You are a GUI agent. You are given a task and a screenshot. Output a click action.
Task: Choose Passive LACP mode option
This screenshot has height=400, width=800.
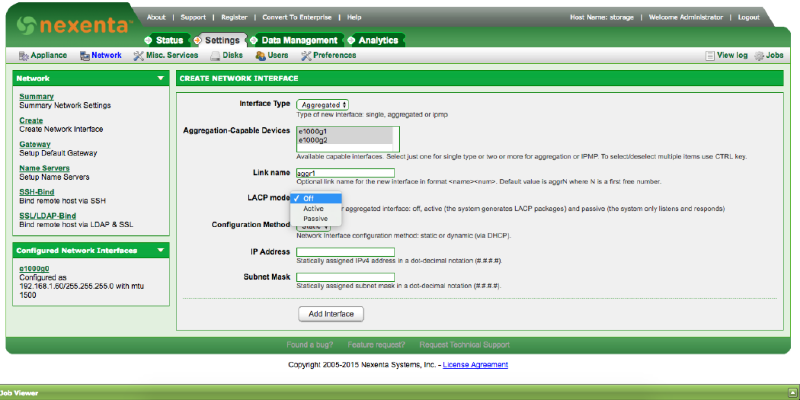click(x=315, y=218)
